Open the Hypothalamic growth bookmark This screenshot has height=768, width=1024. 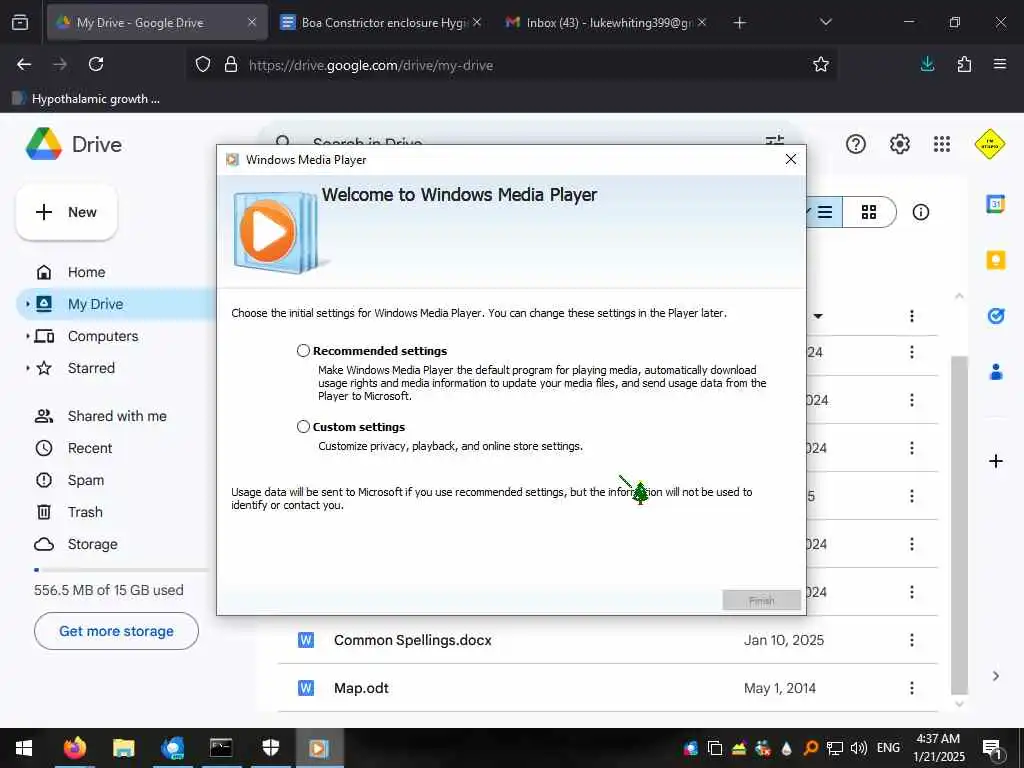click(86, 99)
